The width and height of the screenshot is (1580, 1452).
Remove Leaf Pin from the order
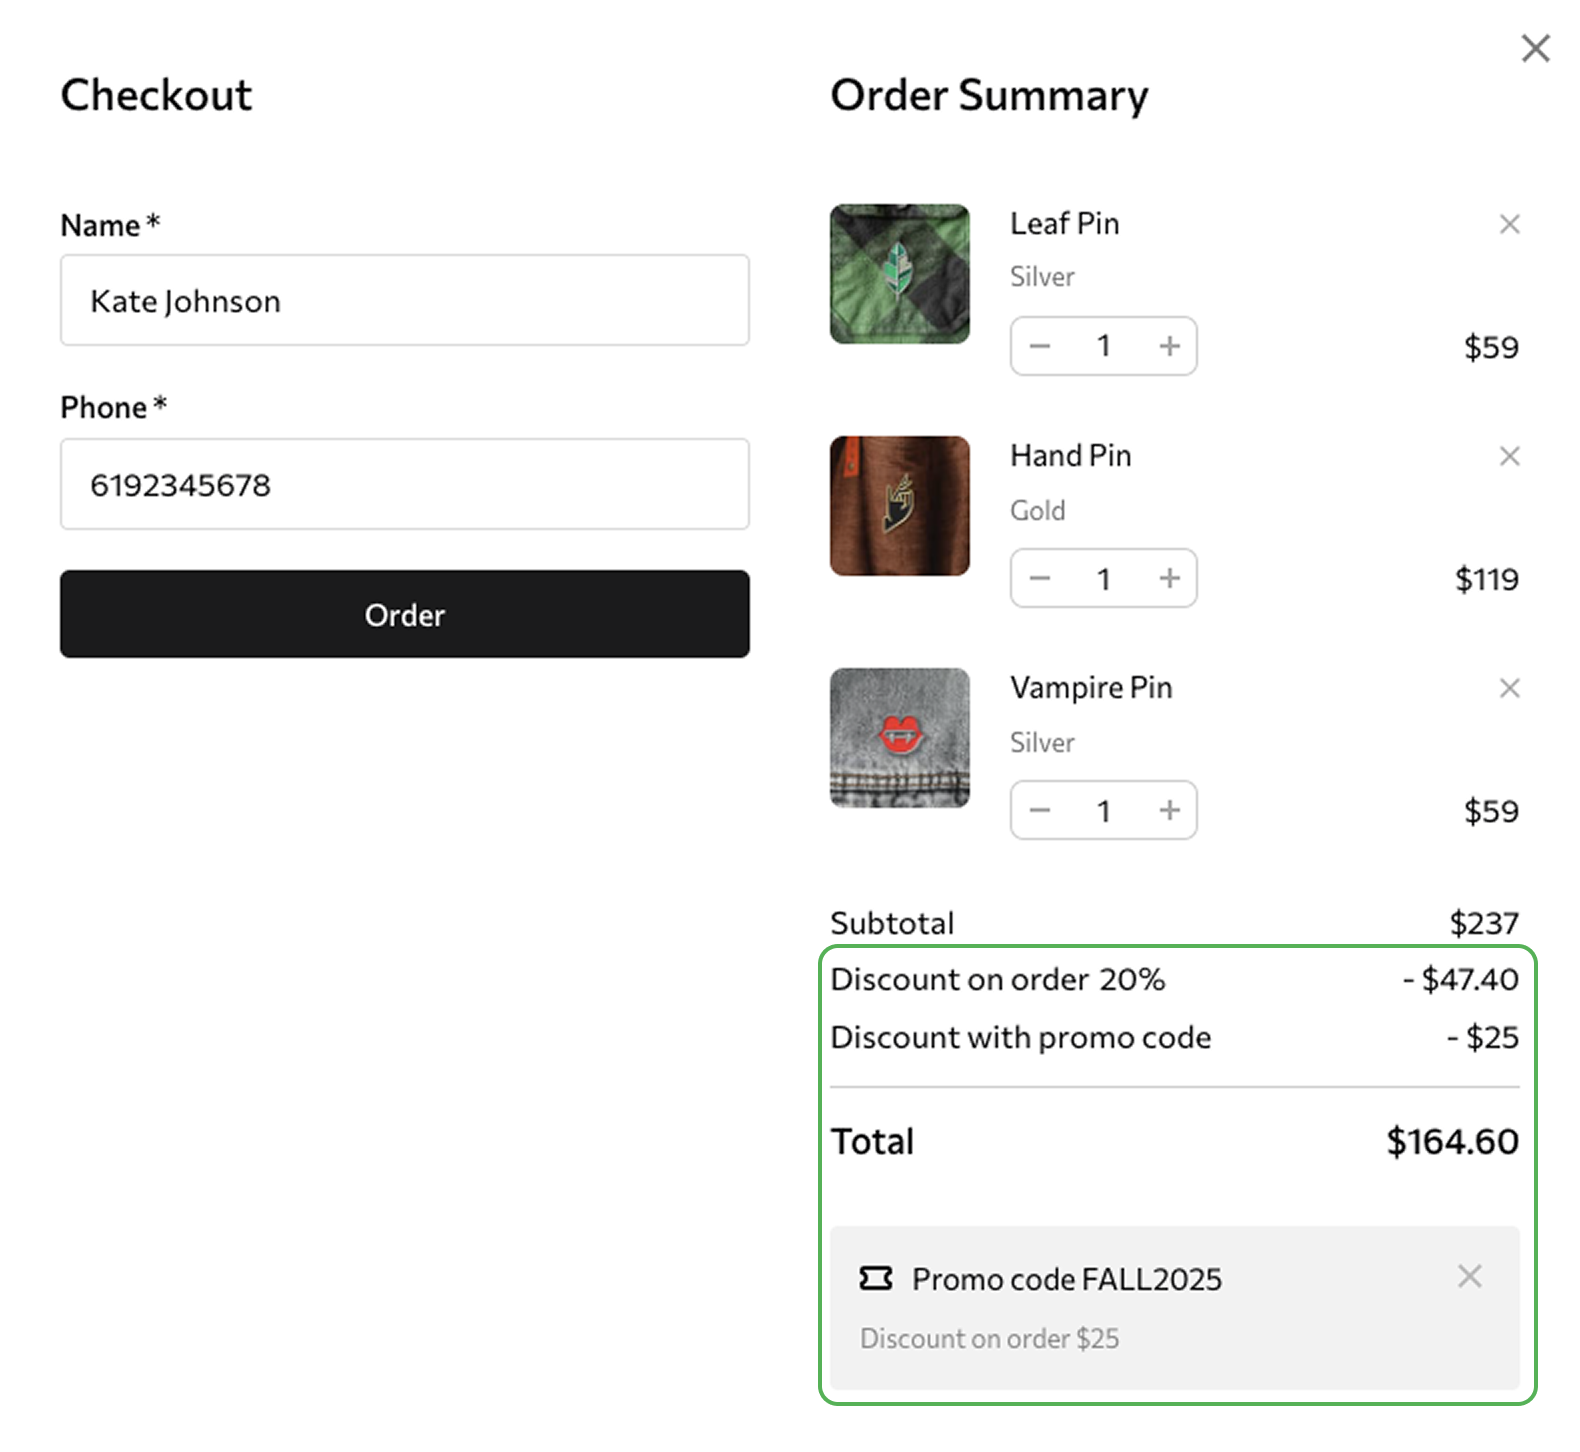click(x=1509, y=224)
